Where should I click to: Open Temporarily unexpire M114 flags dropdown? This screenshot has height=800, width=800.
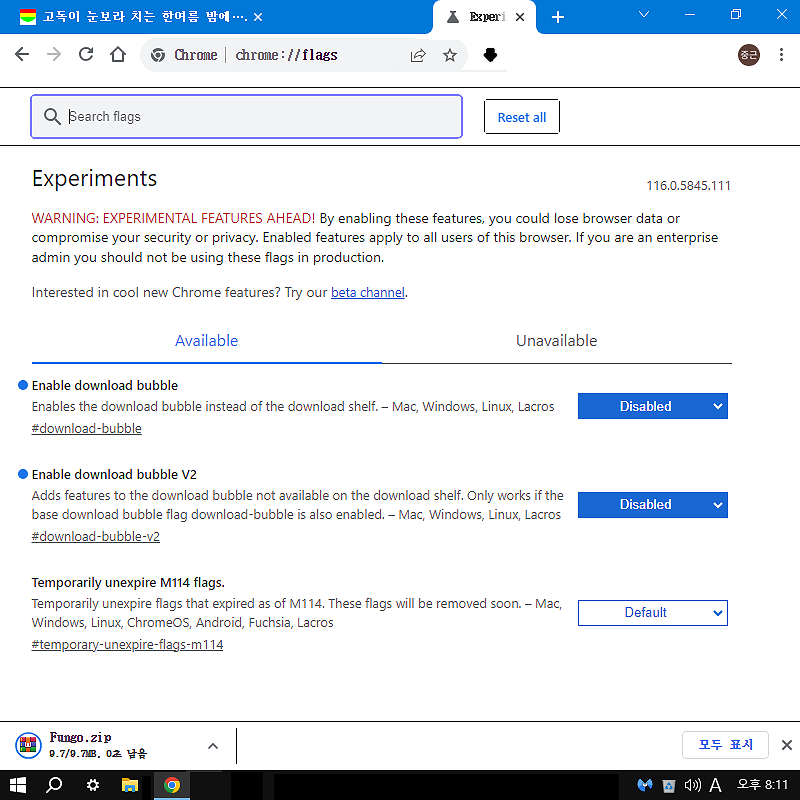point(653,613)
